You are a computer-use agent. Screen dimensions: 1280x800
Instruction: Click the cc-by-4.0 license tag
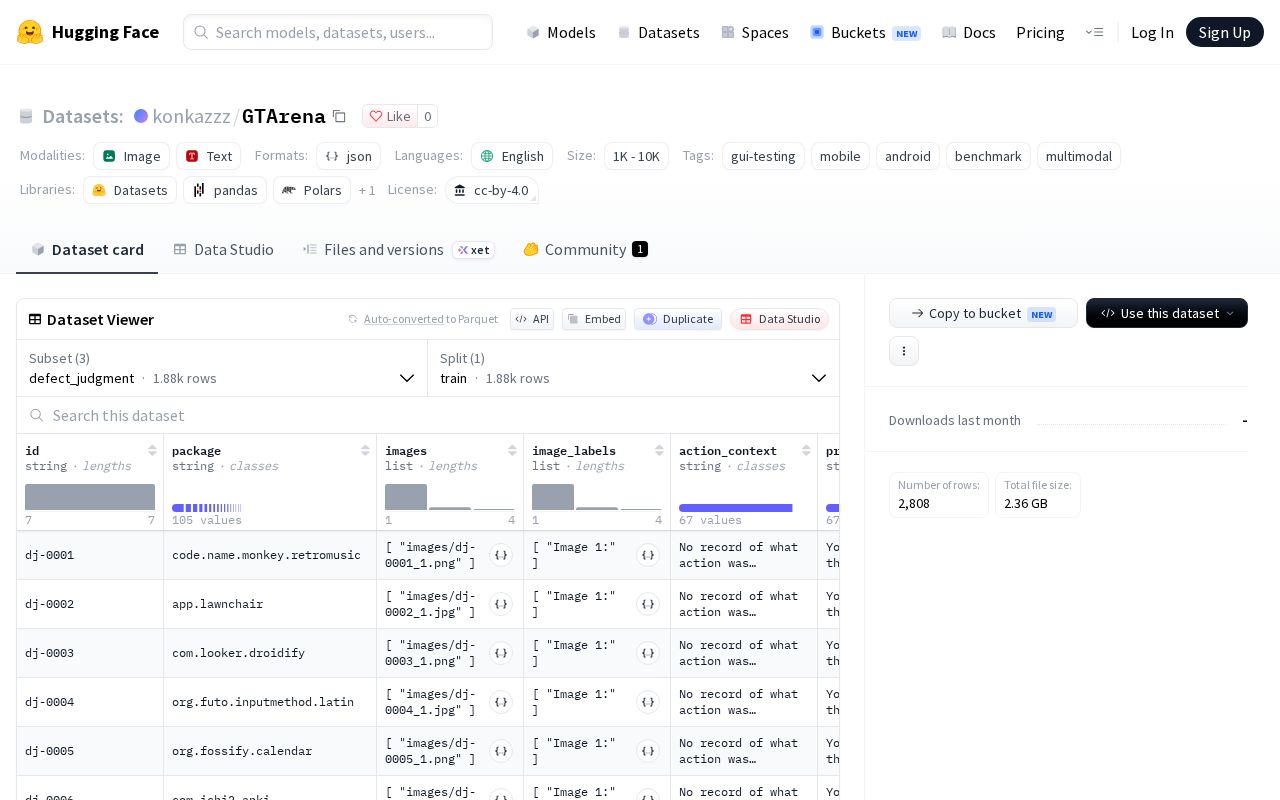tap(492, 190)
